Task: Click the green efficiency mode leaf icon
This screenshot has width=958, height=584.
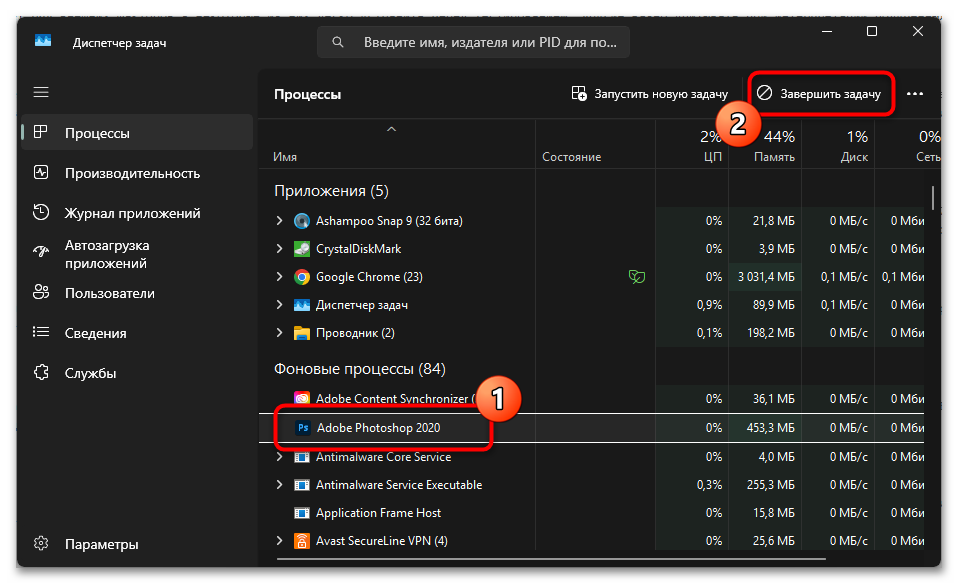Action: pyautogui.click(x=637, y=277)
